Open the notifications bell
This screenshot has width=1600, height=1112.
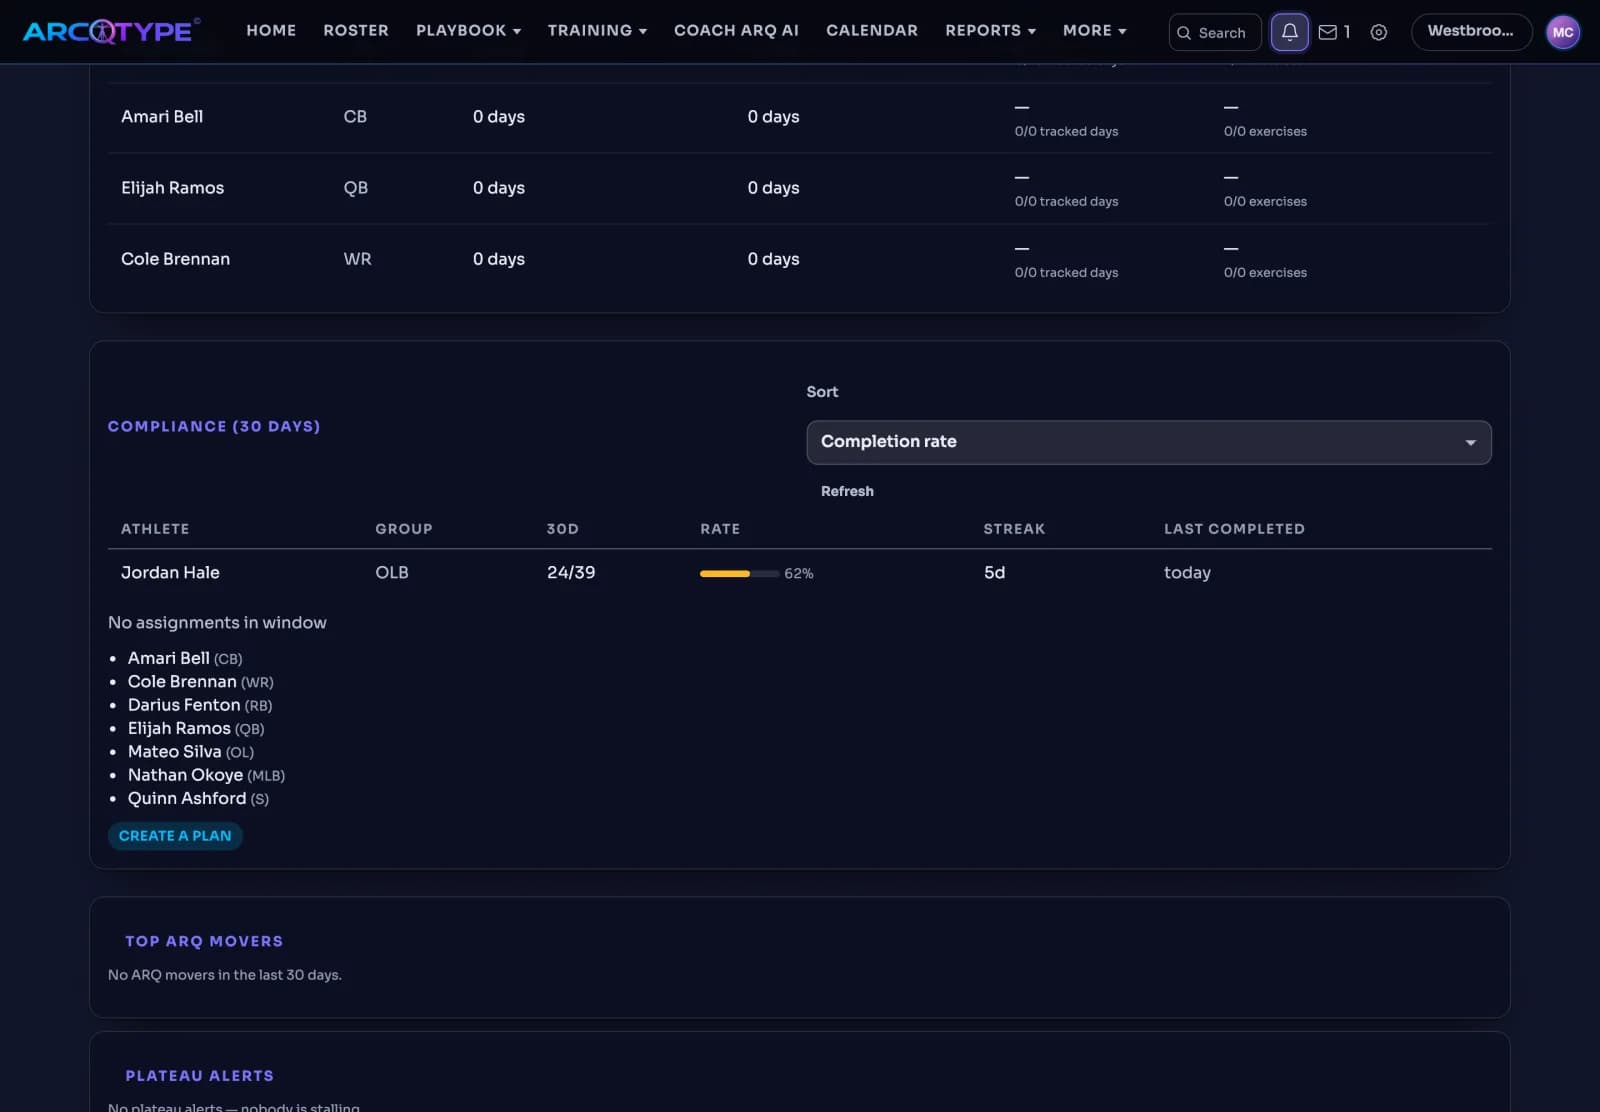(x=1290, y=32)
